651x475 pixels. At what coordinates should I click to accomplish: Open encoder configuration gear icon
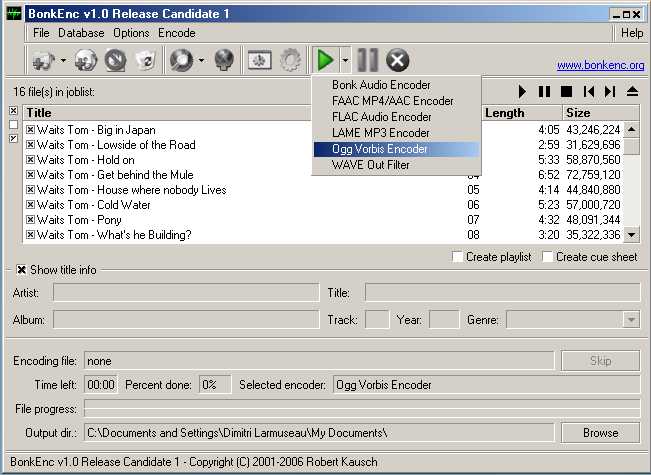[290, 61]
